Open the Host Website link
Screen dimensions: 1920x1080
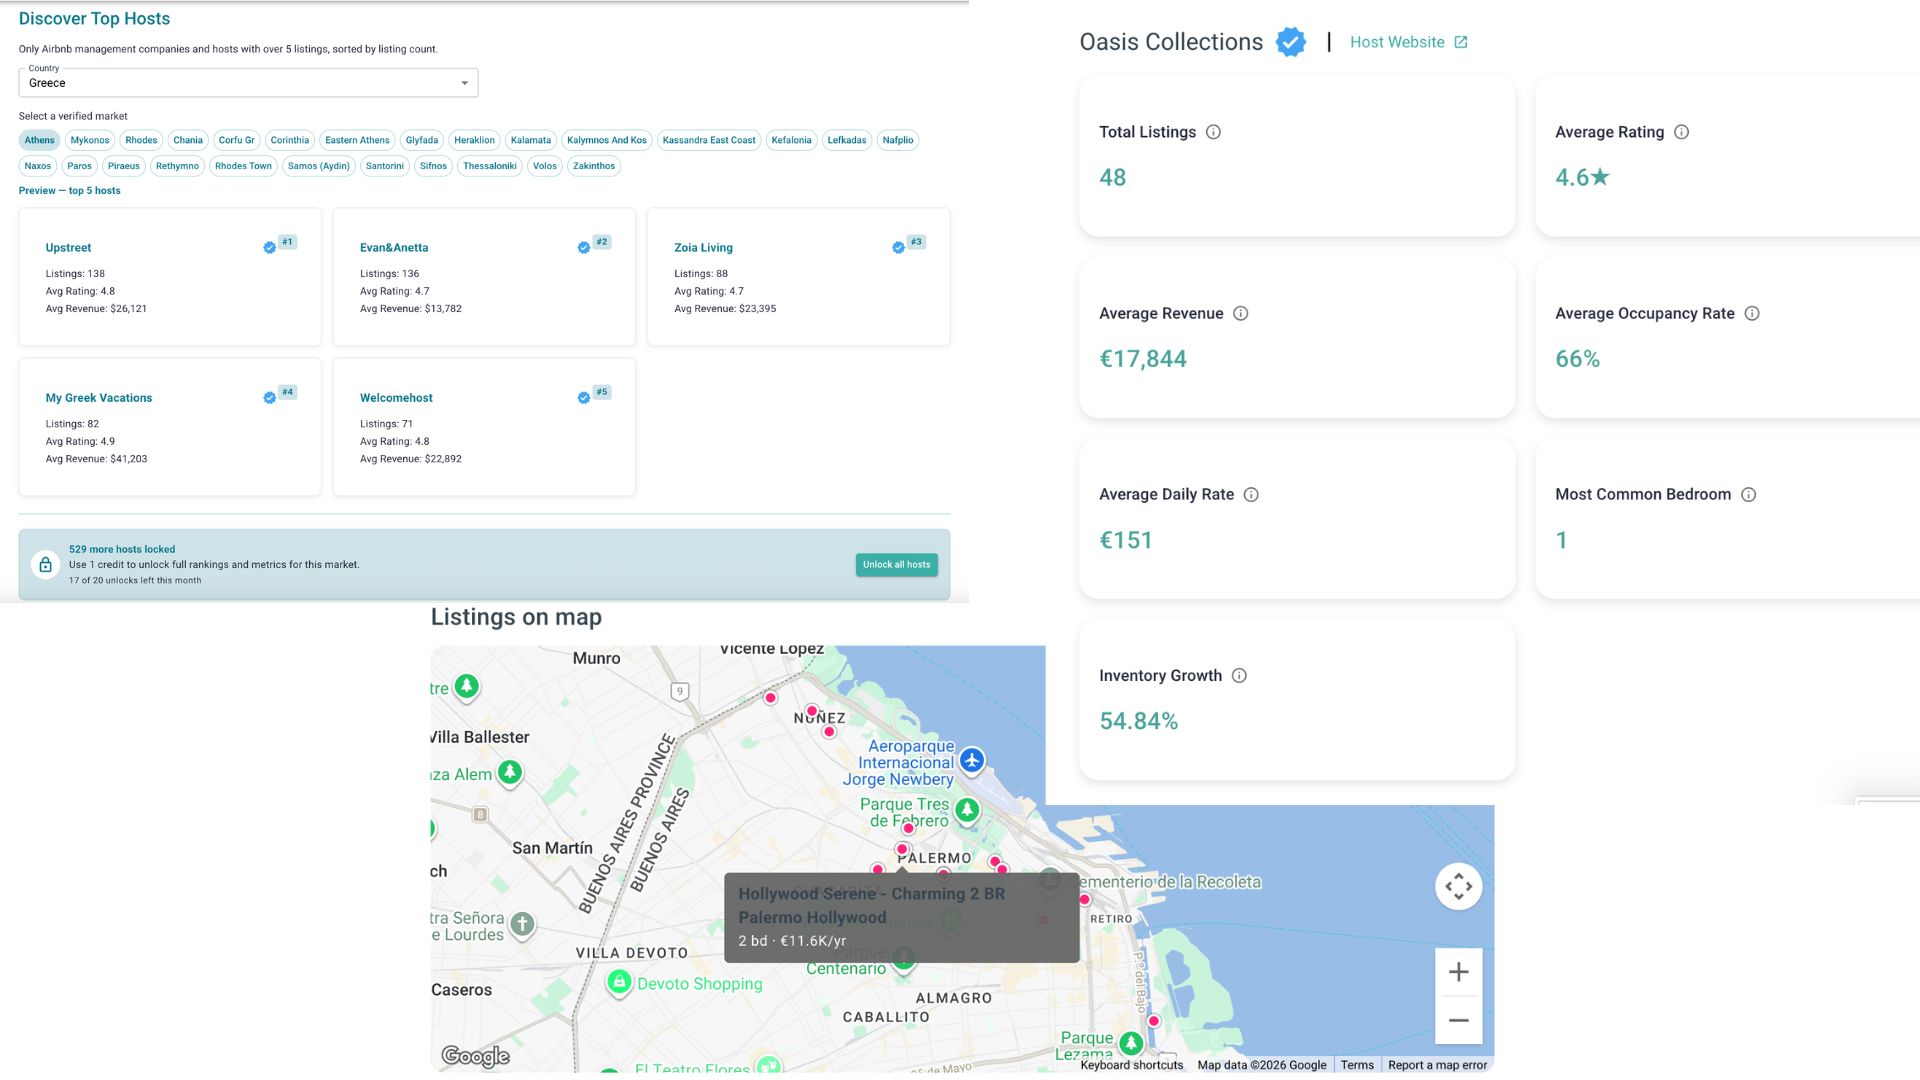click(1408, 42)
